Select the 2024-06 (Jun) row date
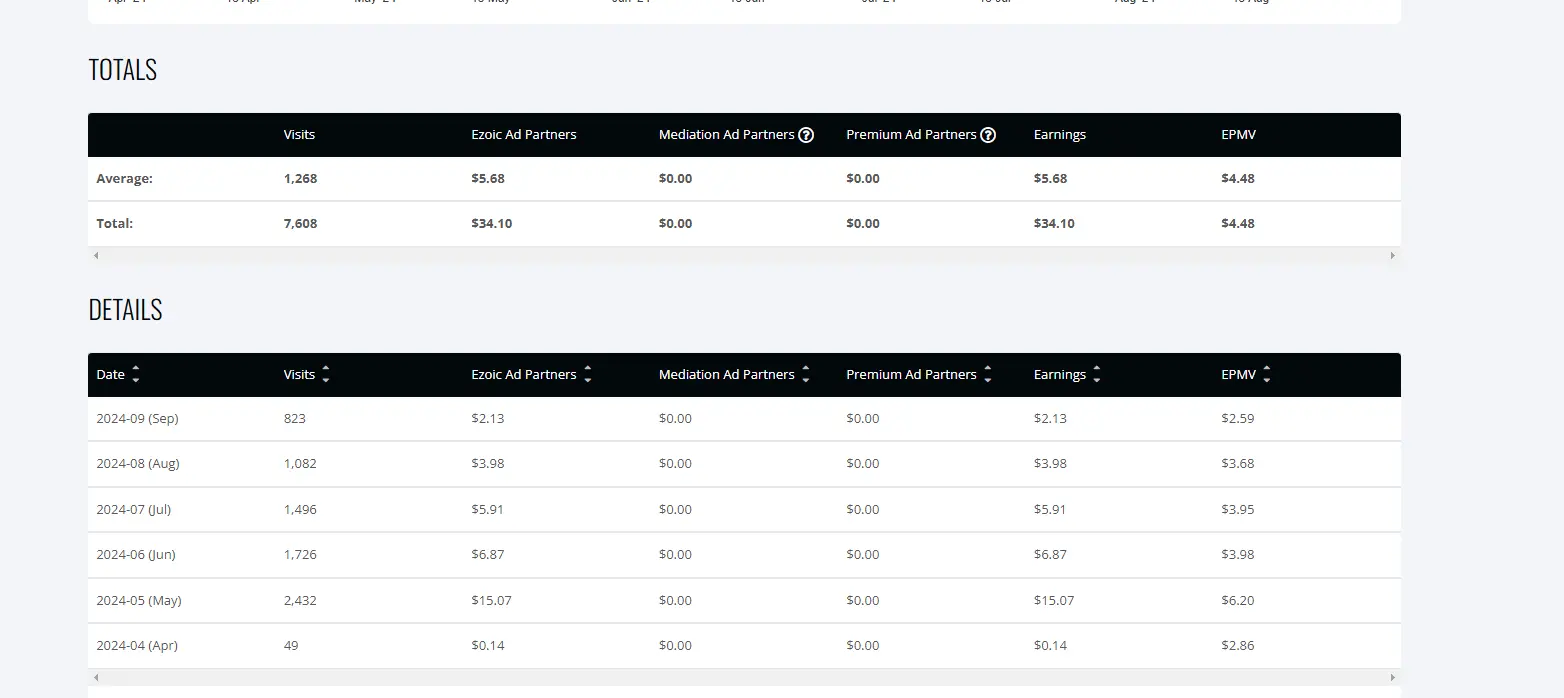The image size is (1564, 698). 136,555
